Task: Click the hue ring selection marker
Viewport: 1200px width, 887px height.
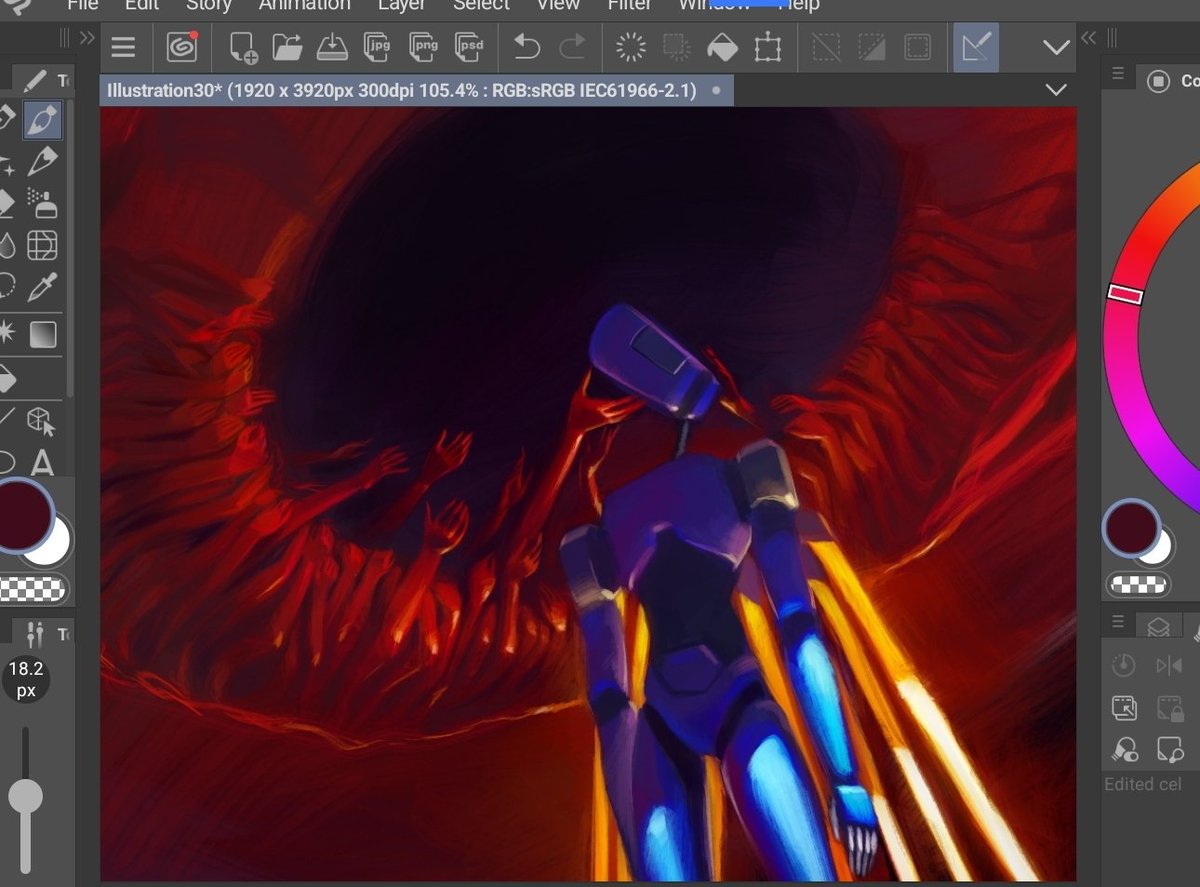Action: click(1126, 293)
